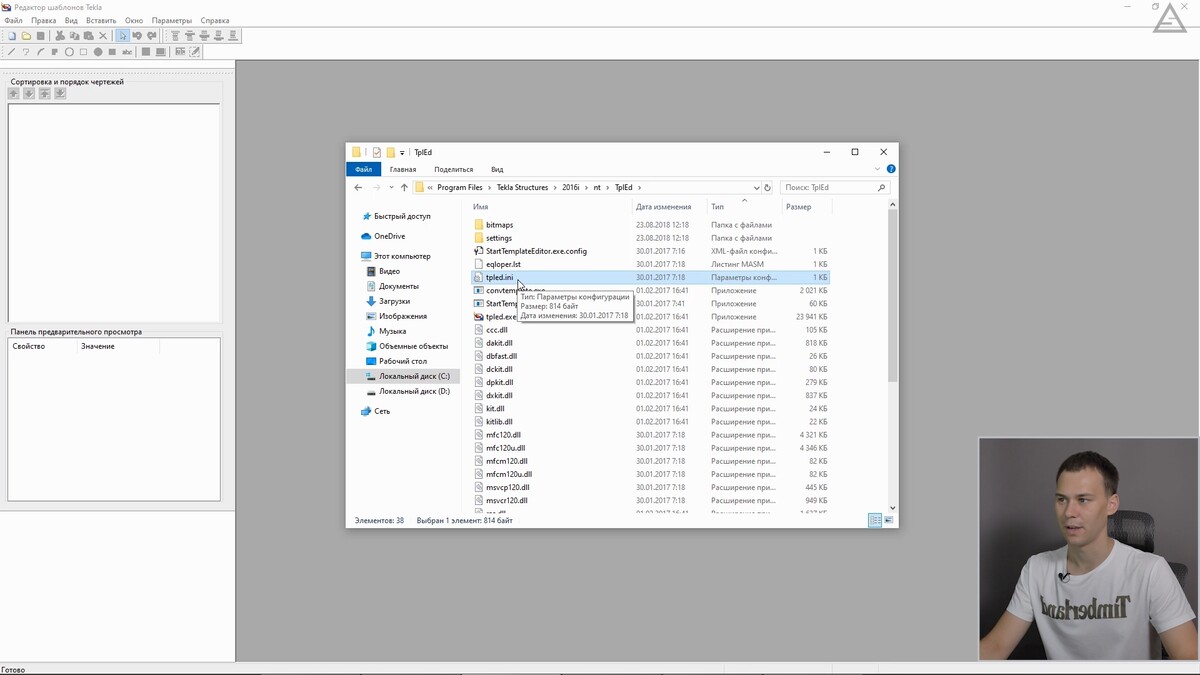The width and height of the screenshot is (1200, 675).
Task: Click the Поиск: TplEd search field
Action: (x=828, y=187)
